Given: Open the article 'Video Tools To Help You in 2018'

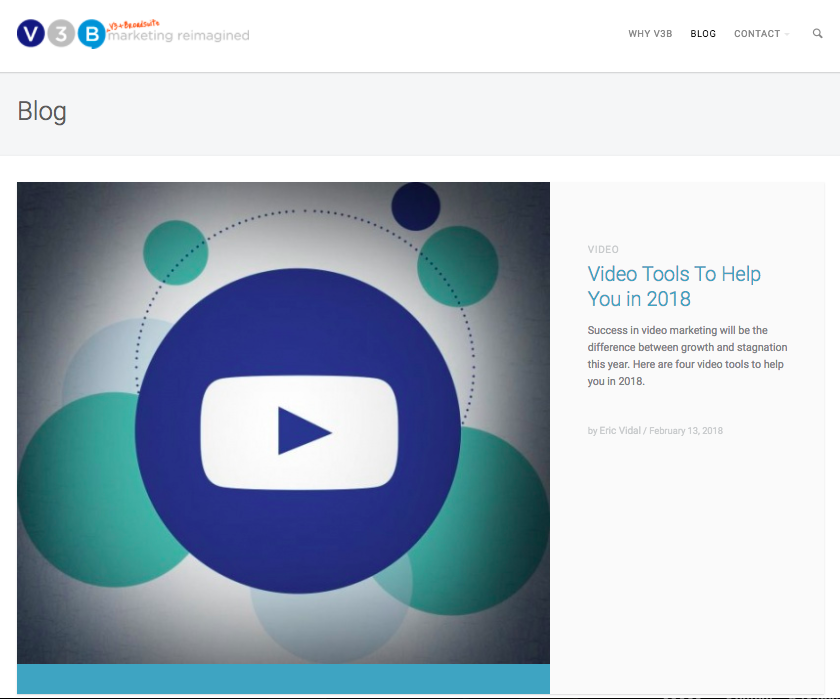Looking at the screenshot, I should coord(674,286).
